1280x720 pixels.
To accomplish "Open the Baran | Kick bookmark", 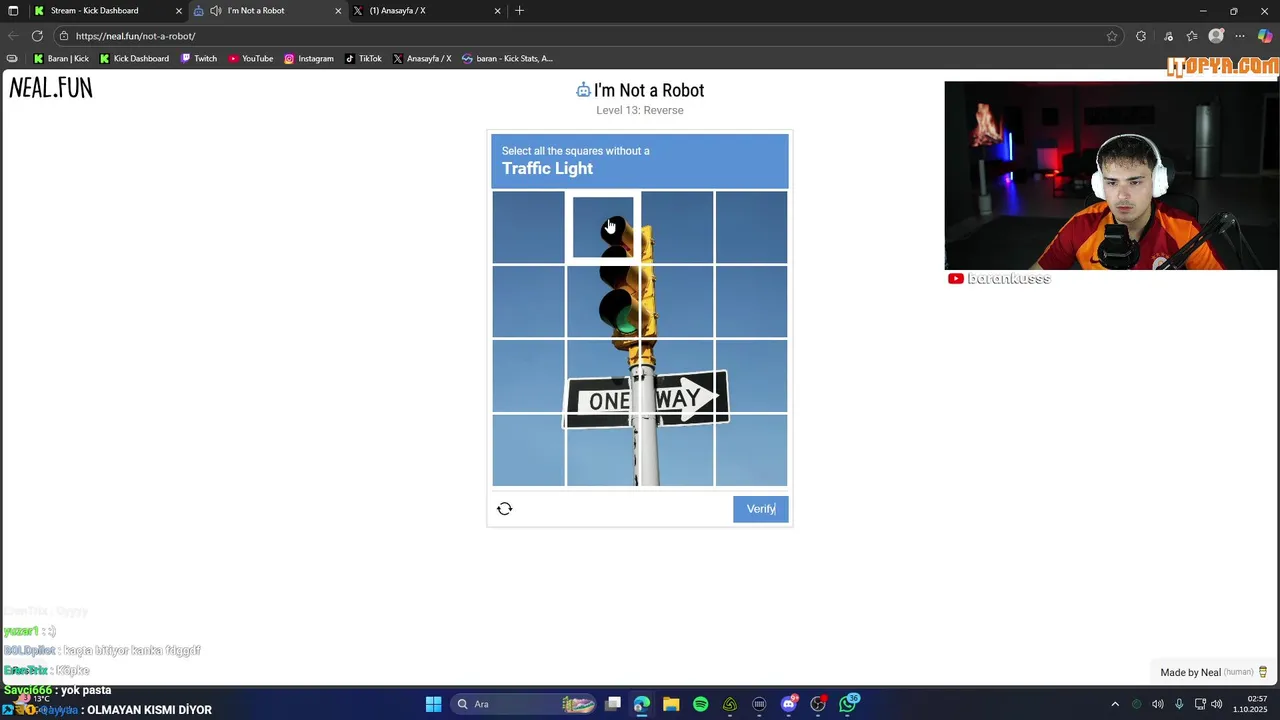I will point(61,58).
